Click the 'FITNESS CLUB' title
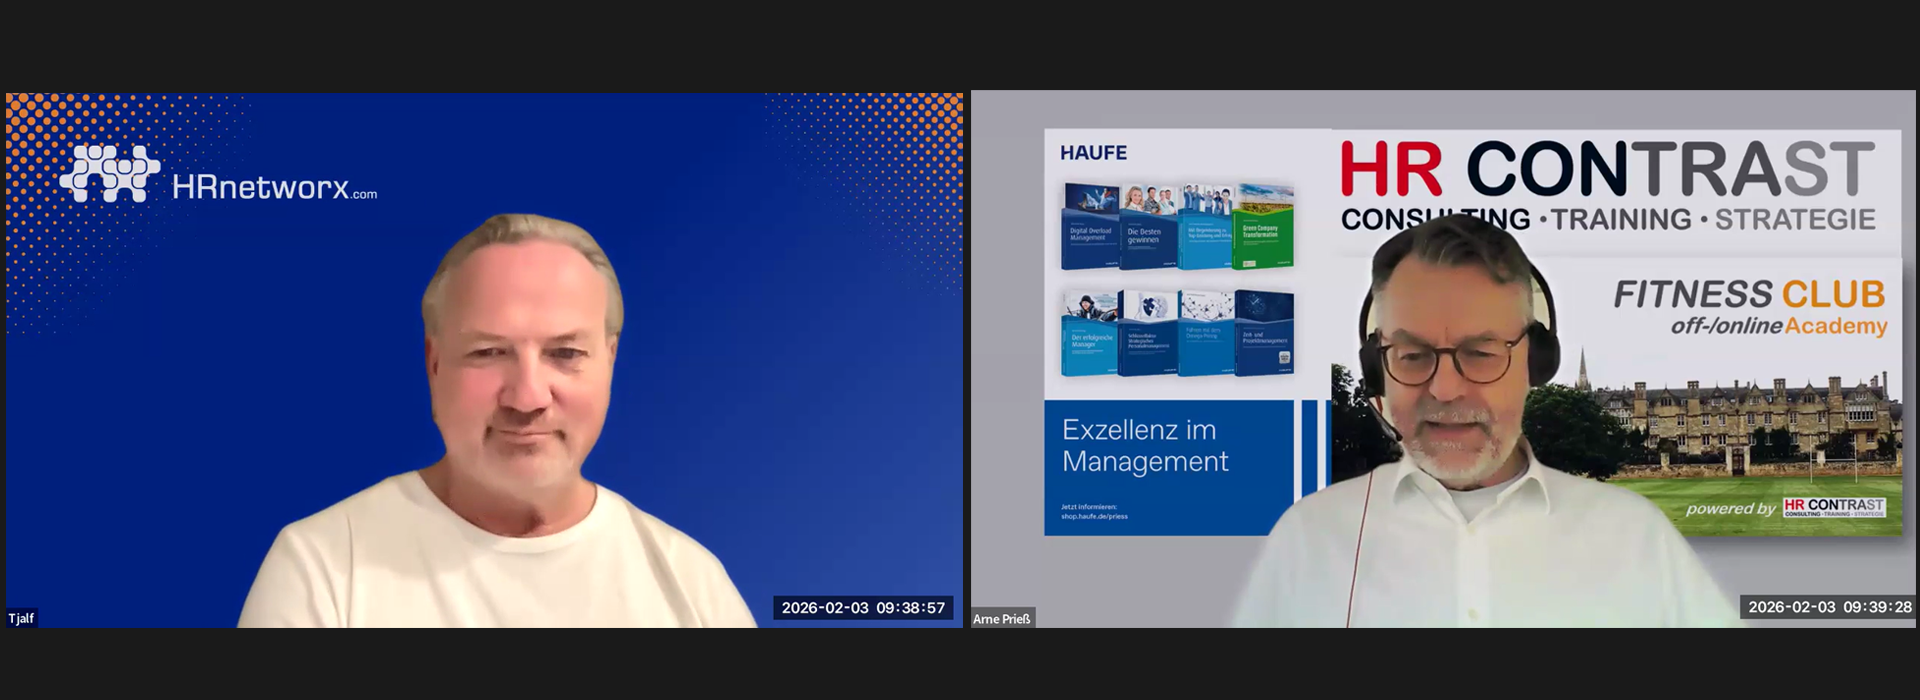 (1749, 294)
